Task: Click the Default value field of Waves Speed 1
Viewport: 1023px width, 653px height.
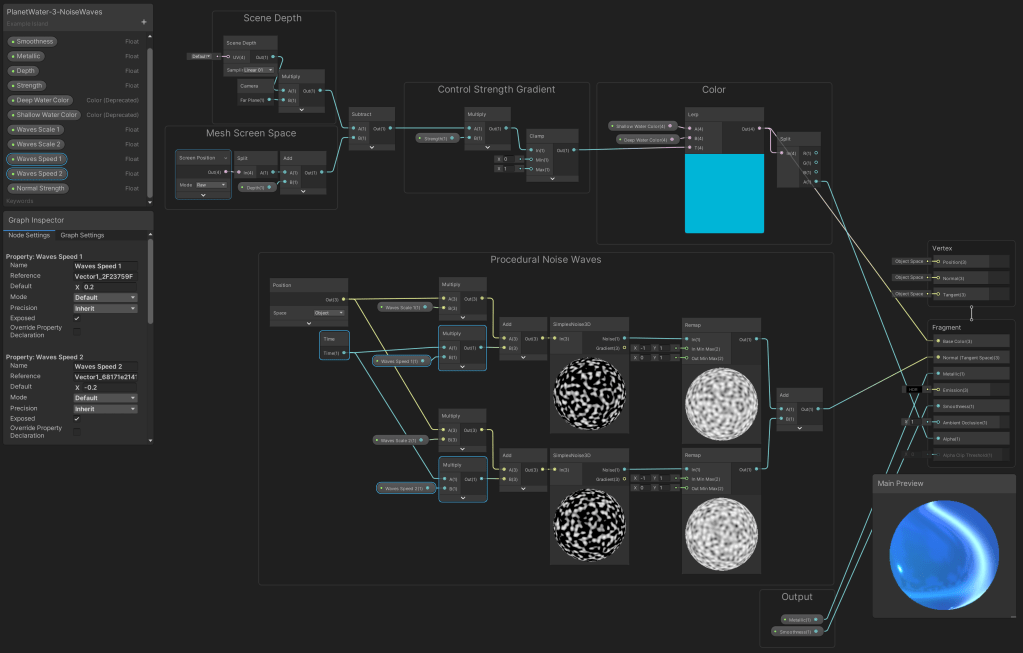Action: tap(108, 287)
